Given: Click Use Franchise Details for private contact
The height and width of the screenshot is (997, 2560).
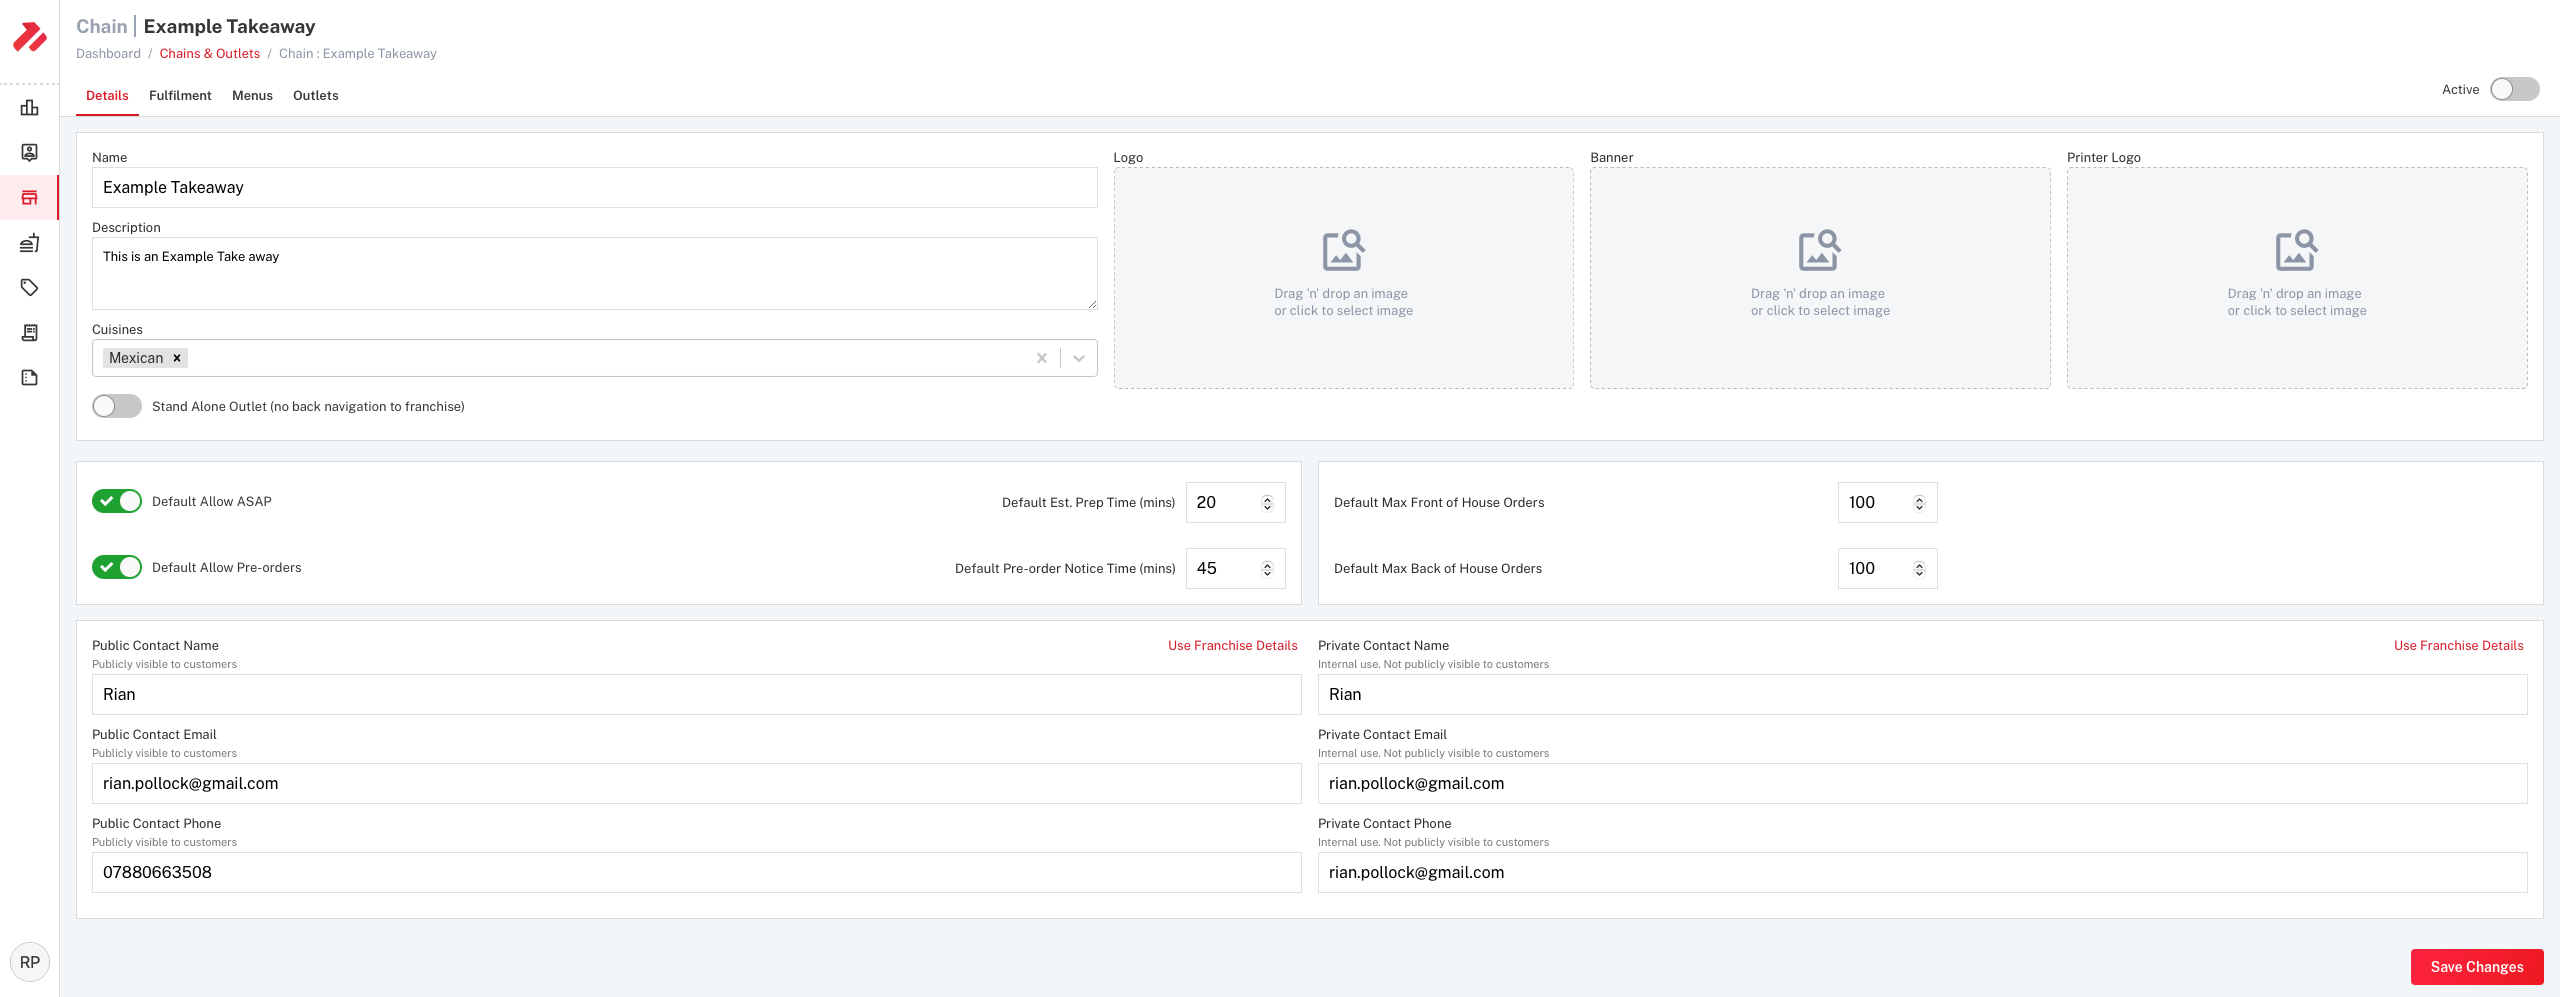Looking at the screenshot, I should coord(2459,646).
